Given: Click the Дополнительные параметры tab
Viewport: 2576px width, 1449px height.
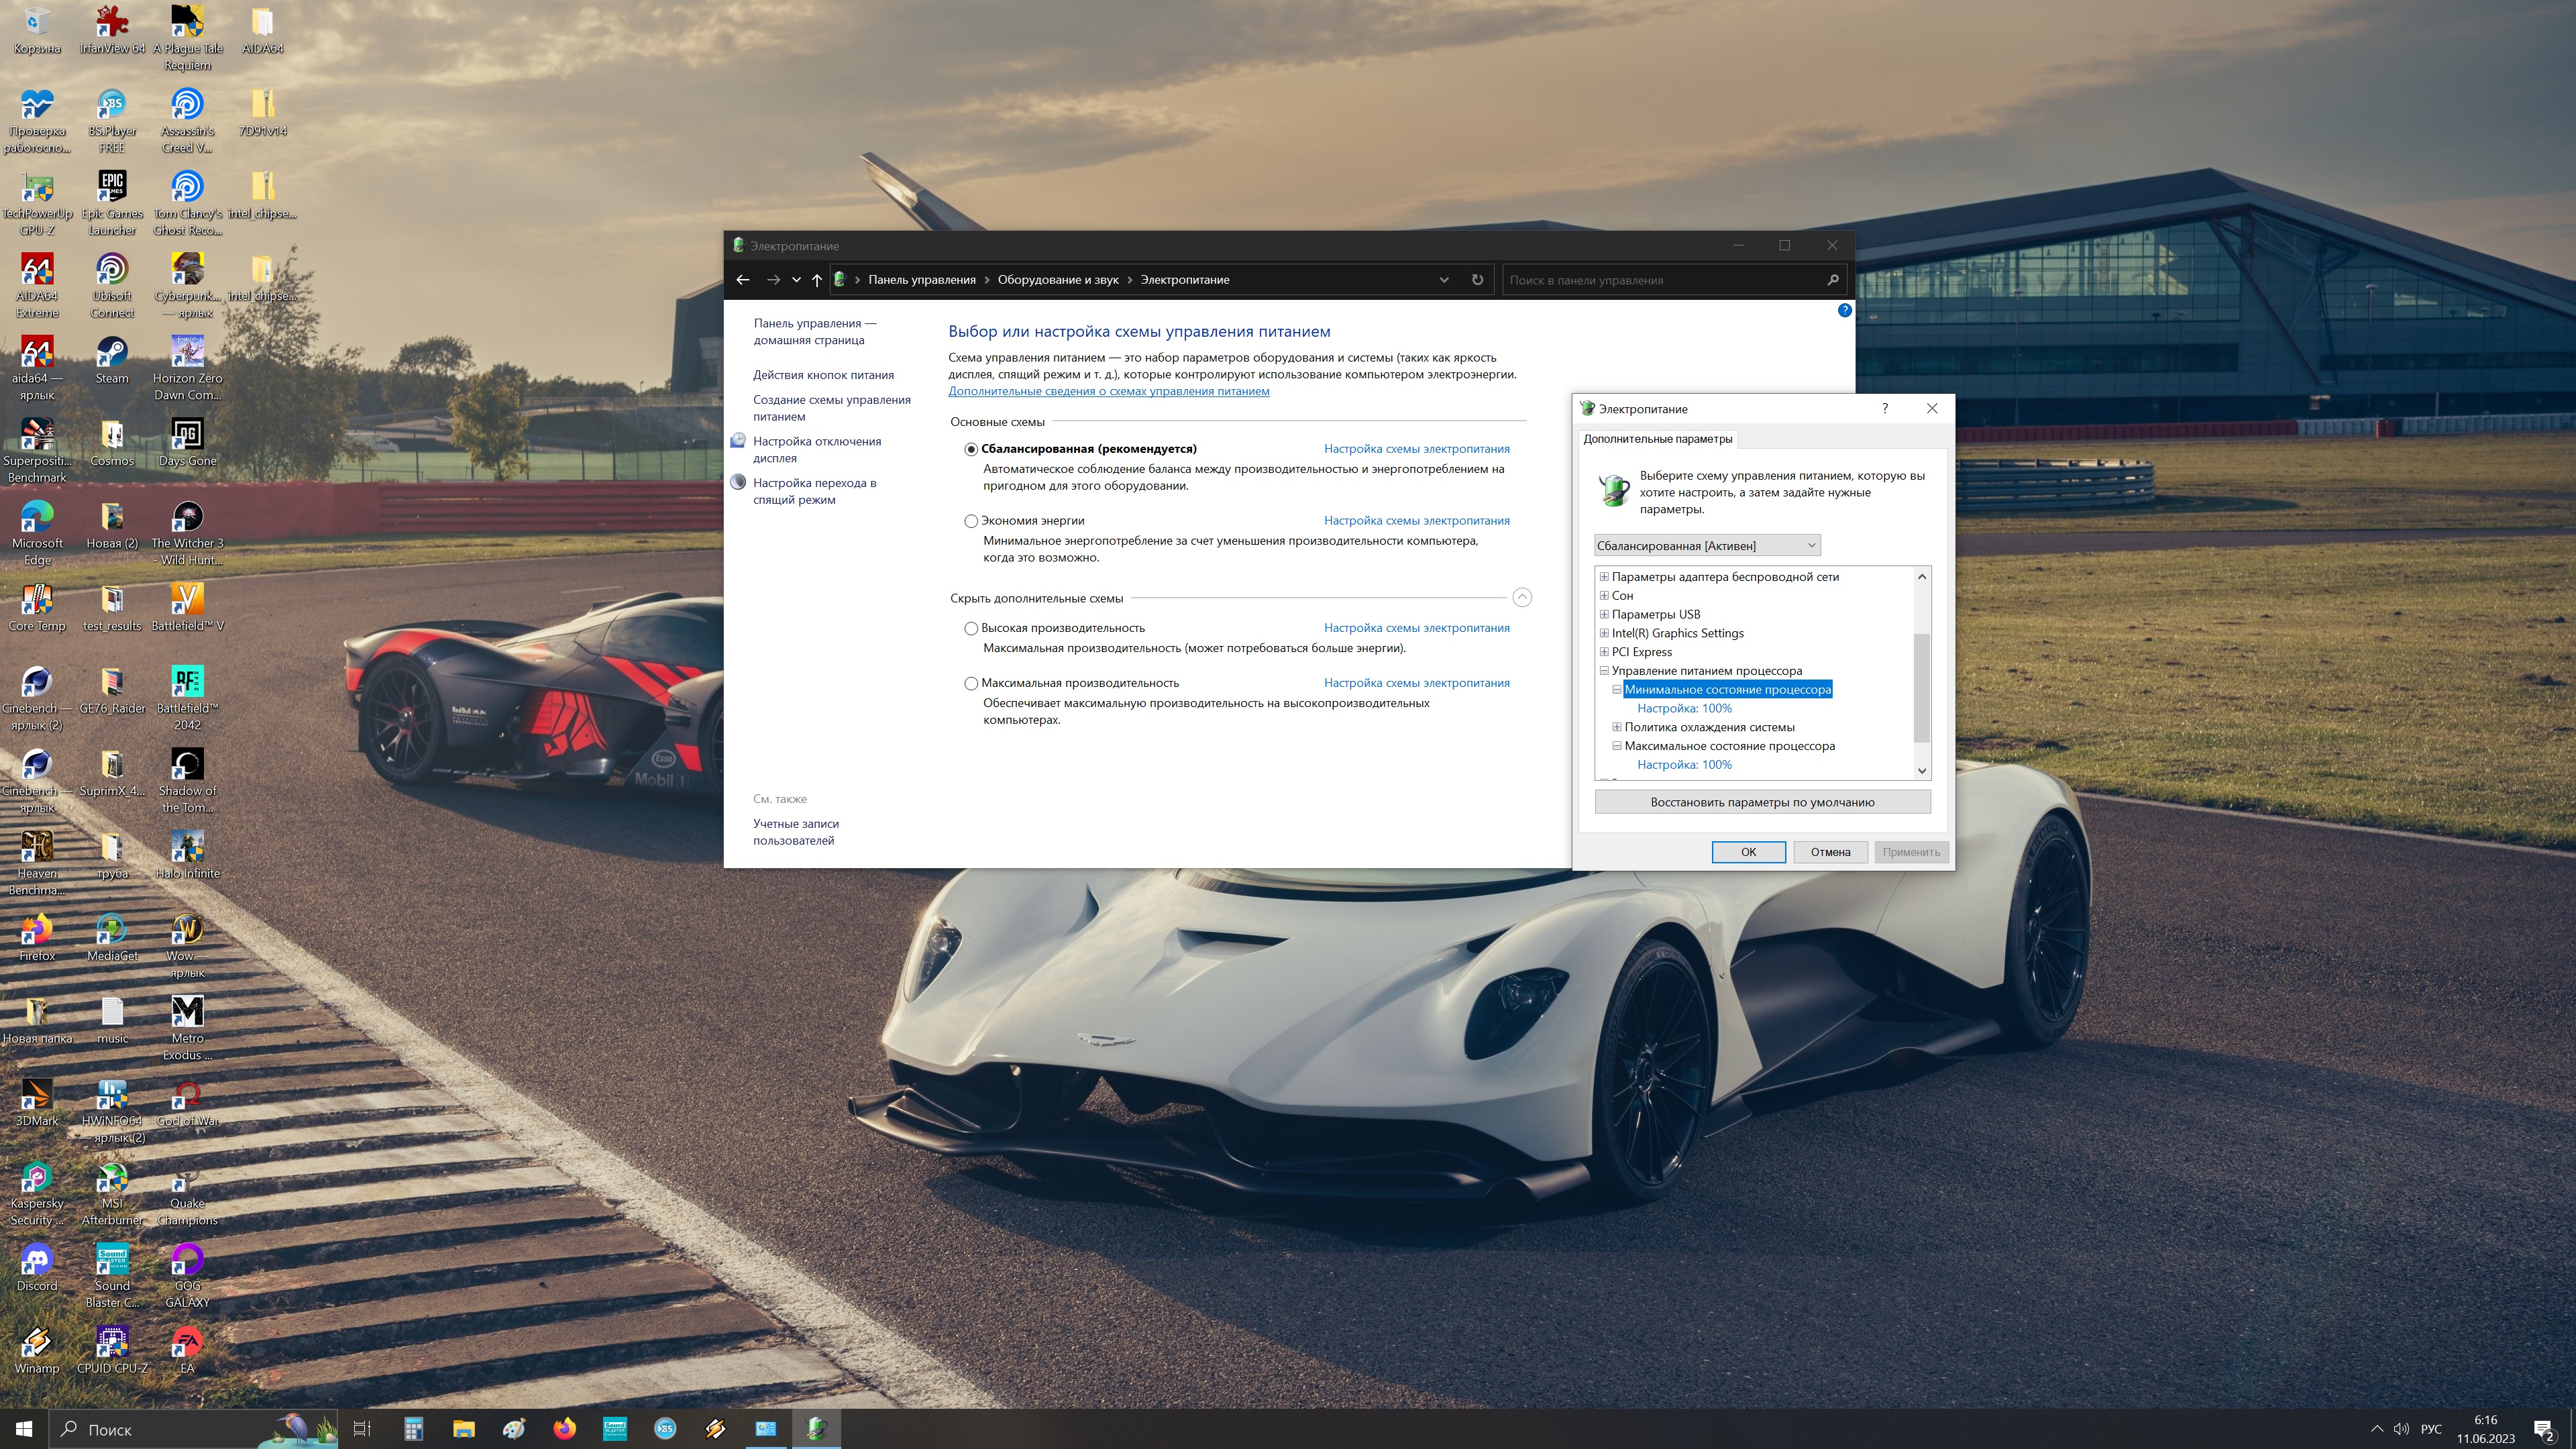Looking at the screenshot, I should coord(1657,439).
